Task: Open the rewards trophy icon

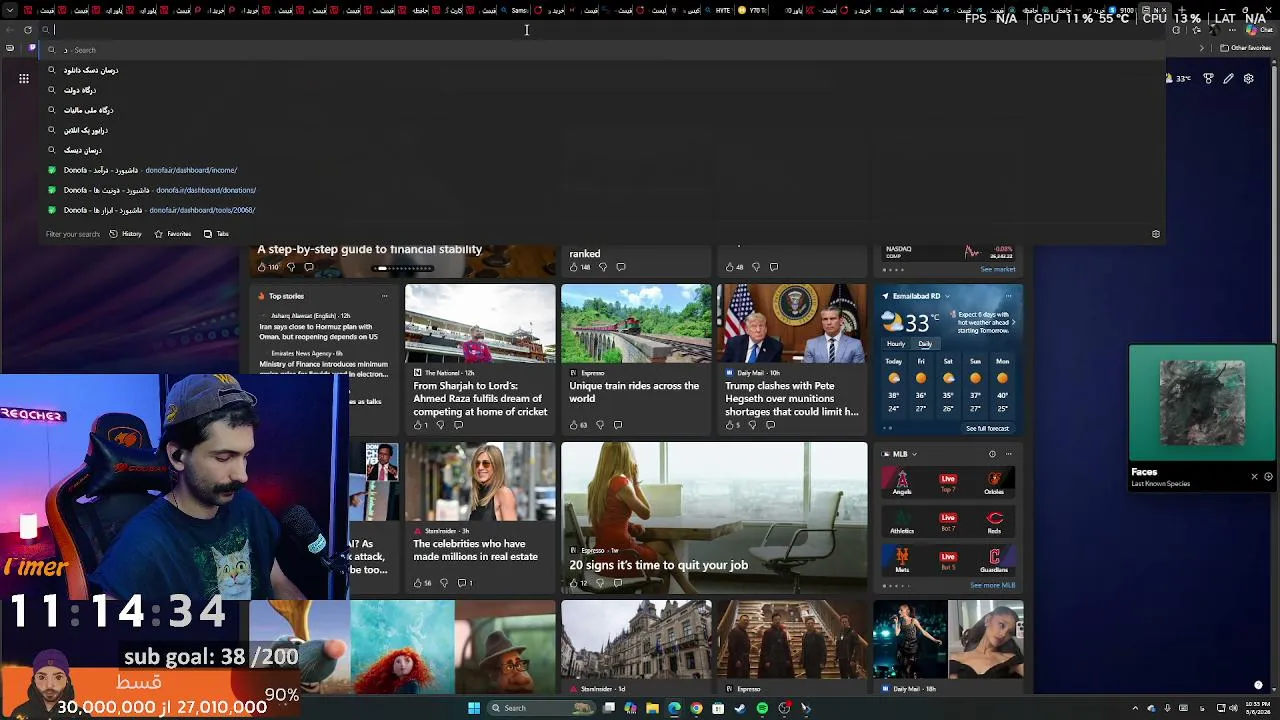Action: pyautogui.click(x=1209, y=78)
